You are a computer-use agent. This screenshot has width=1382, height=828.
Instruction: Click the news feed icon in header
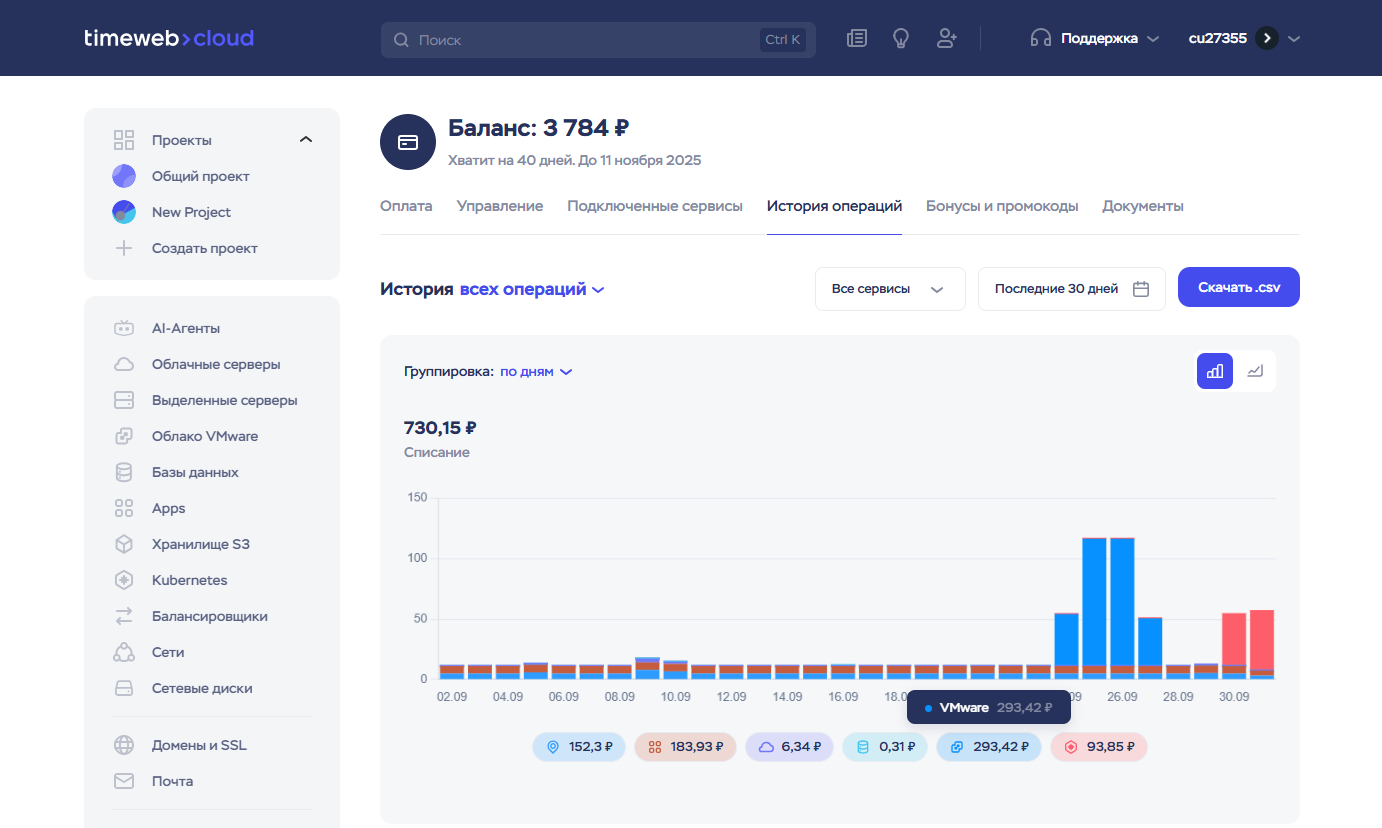coord(856,39)
